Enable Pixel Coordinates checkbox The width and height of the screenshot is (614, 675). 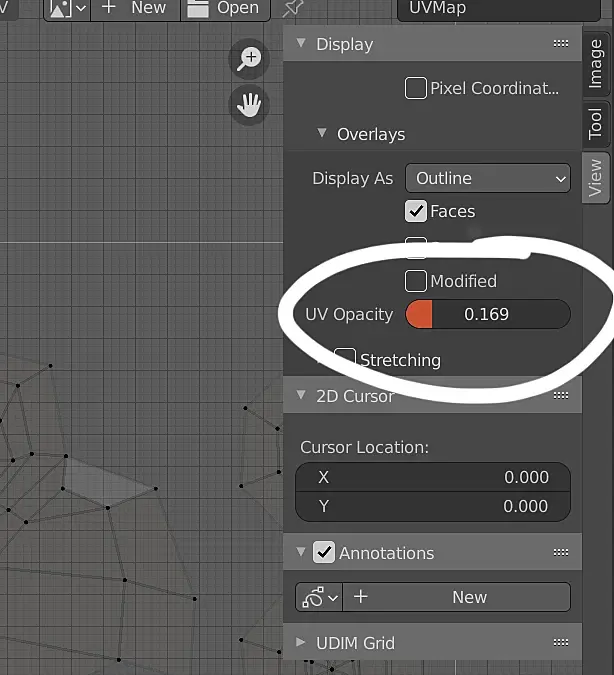[x=416, y=88]
